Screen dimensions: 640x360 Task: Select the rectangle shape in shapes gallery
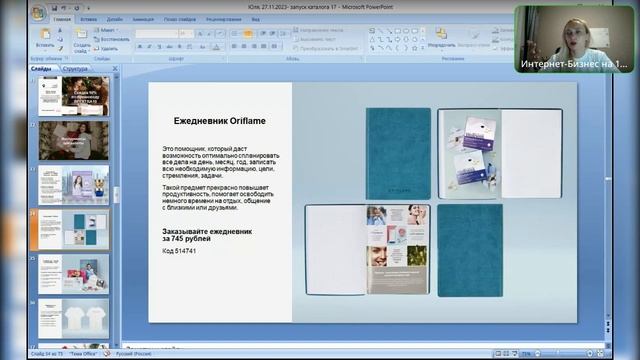click(x=397, y=31)
